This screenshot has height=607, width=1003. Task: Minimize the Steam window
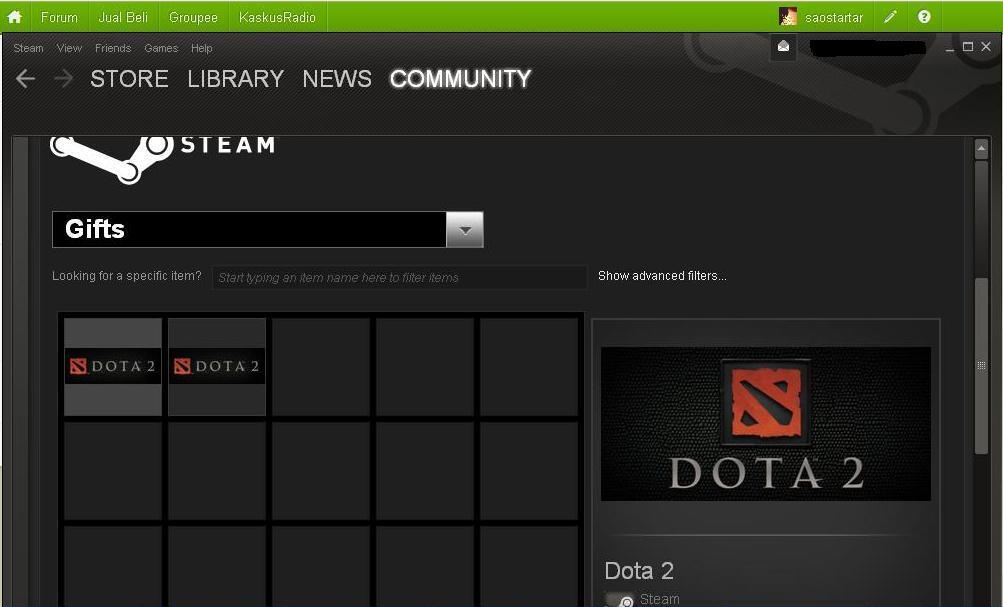coord(950,48)
